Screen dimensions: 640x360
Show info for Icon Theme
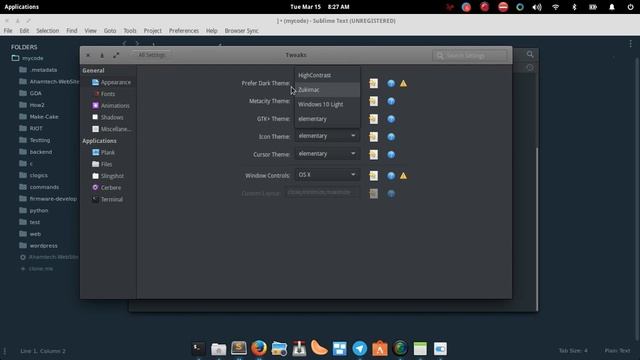click(391, 136)
